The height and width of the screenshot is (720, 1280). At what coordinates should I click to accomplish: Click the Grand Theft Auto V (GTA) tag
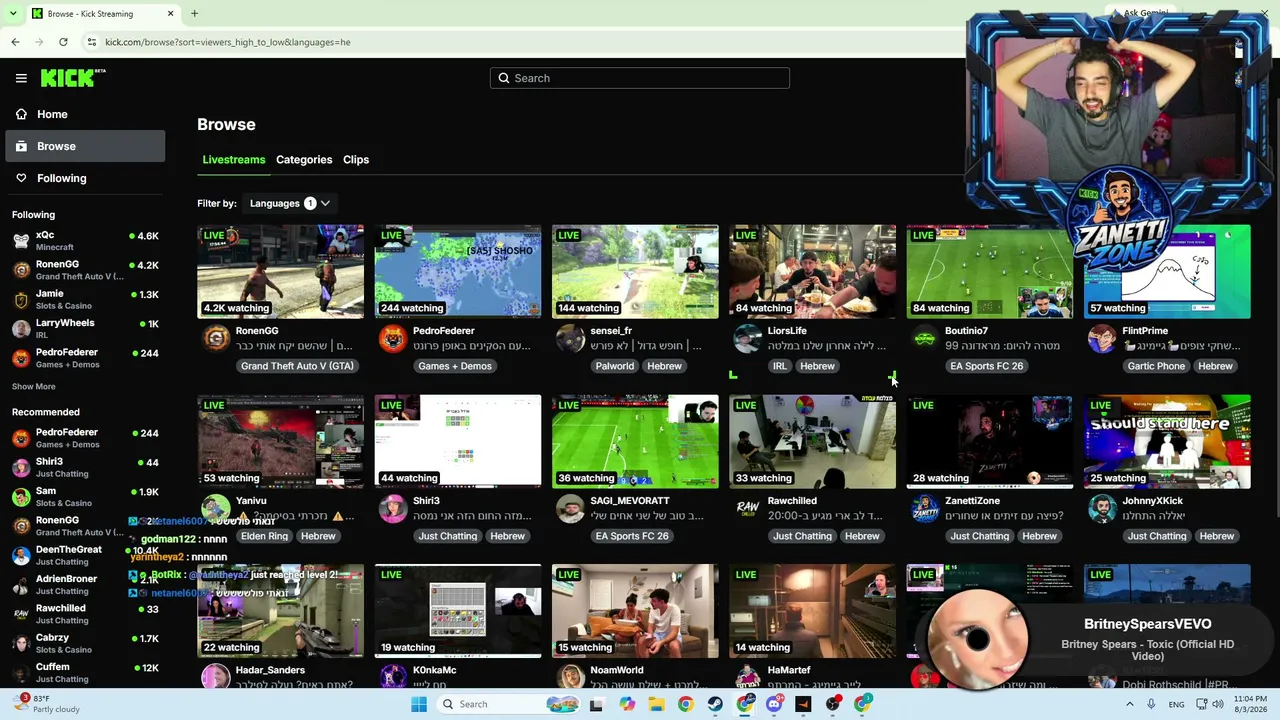coord(297,366)
